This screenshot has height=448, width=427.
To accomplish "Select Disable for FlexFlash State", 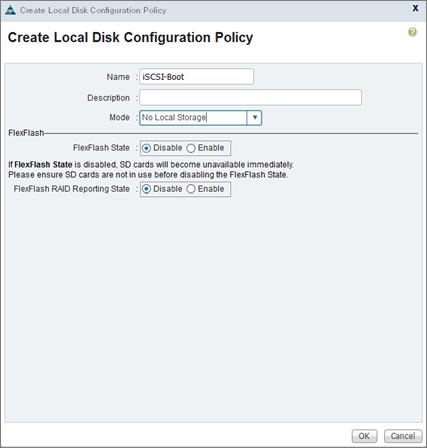I will pyautogui.click(x=146, y=148).
